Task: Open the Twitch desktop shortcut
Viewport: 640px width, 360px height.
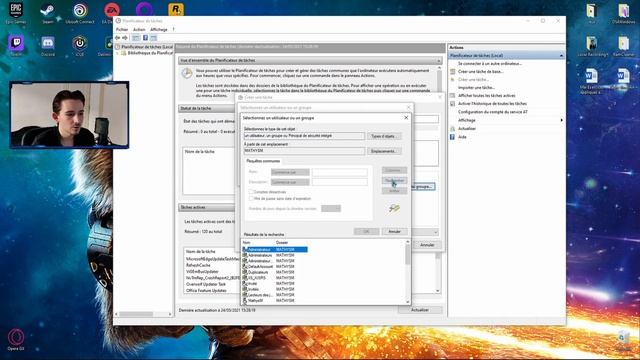Action: pyautogui.click(x=16, y=44)
